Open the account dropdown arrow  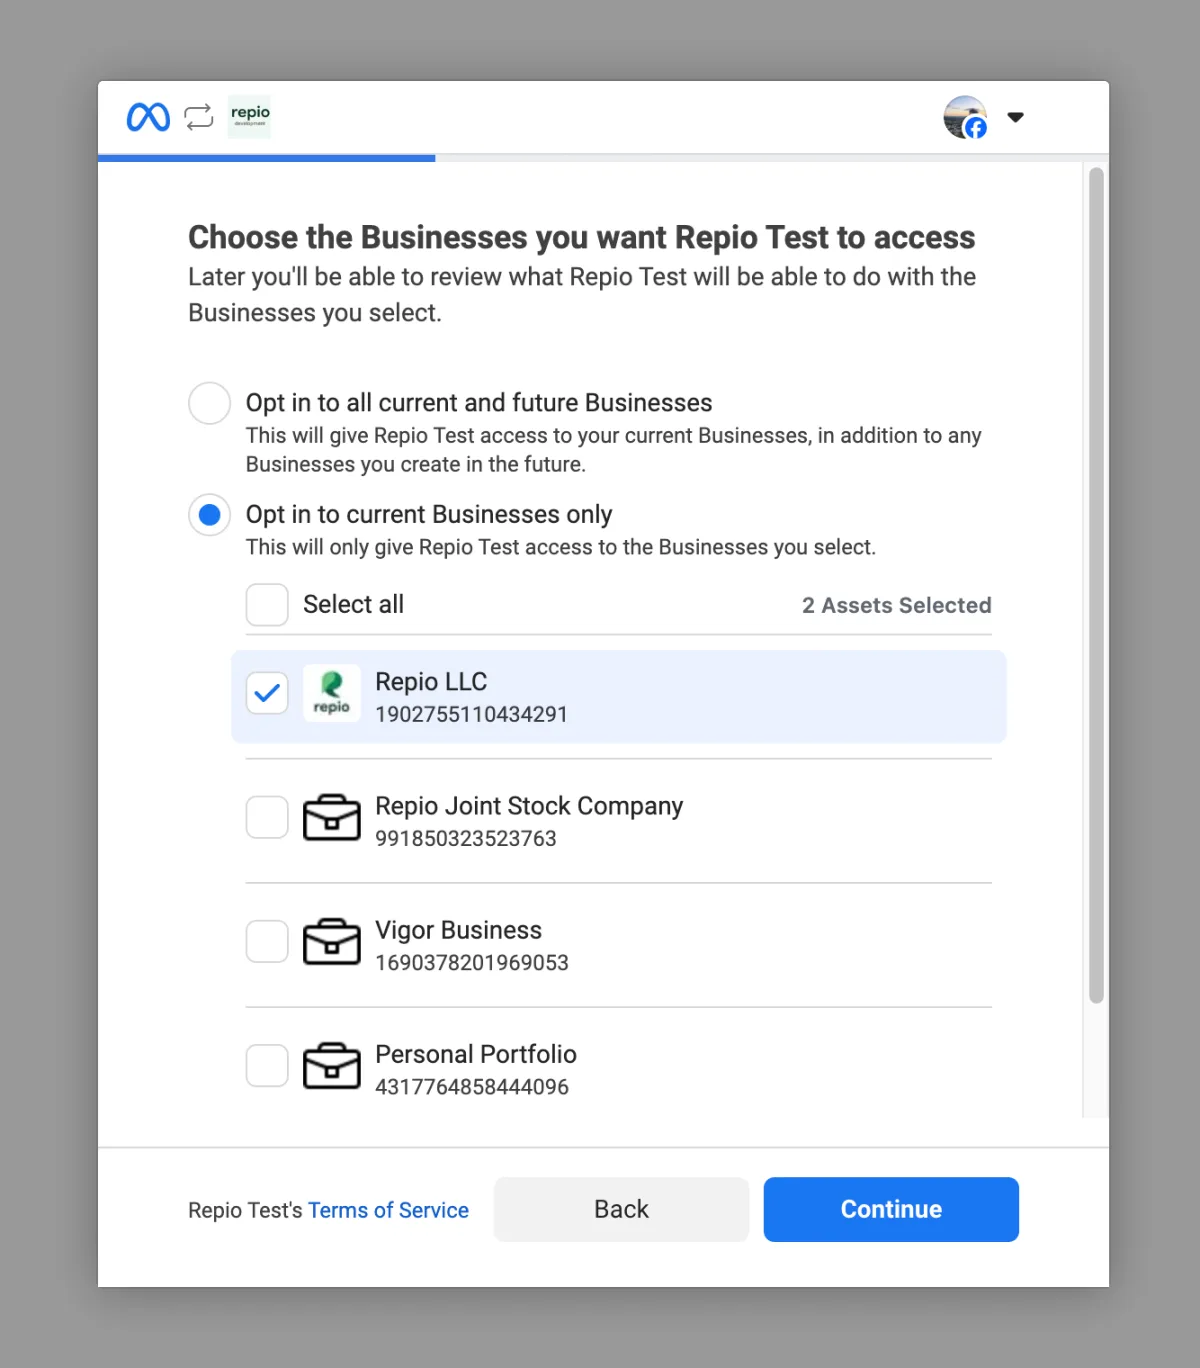1015,117
